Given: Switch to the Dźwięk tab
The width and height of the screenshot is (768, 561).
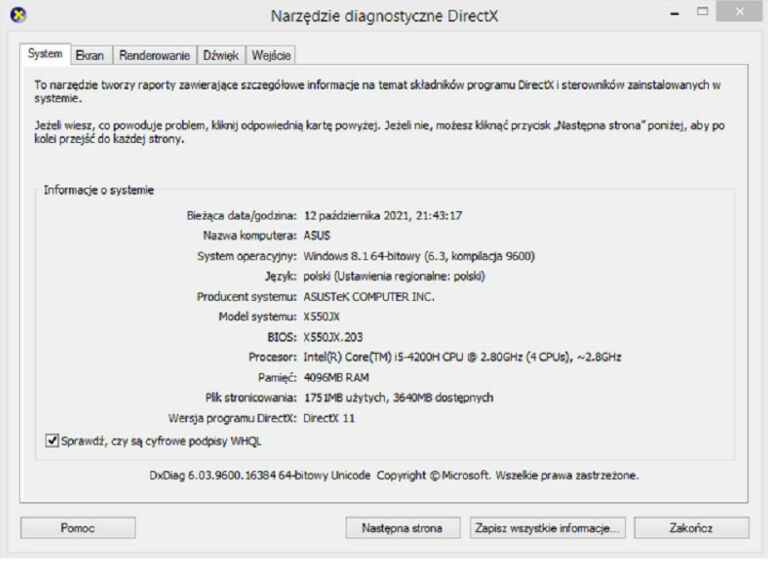Looking at the screenshot, I should (x=221, y=55).
